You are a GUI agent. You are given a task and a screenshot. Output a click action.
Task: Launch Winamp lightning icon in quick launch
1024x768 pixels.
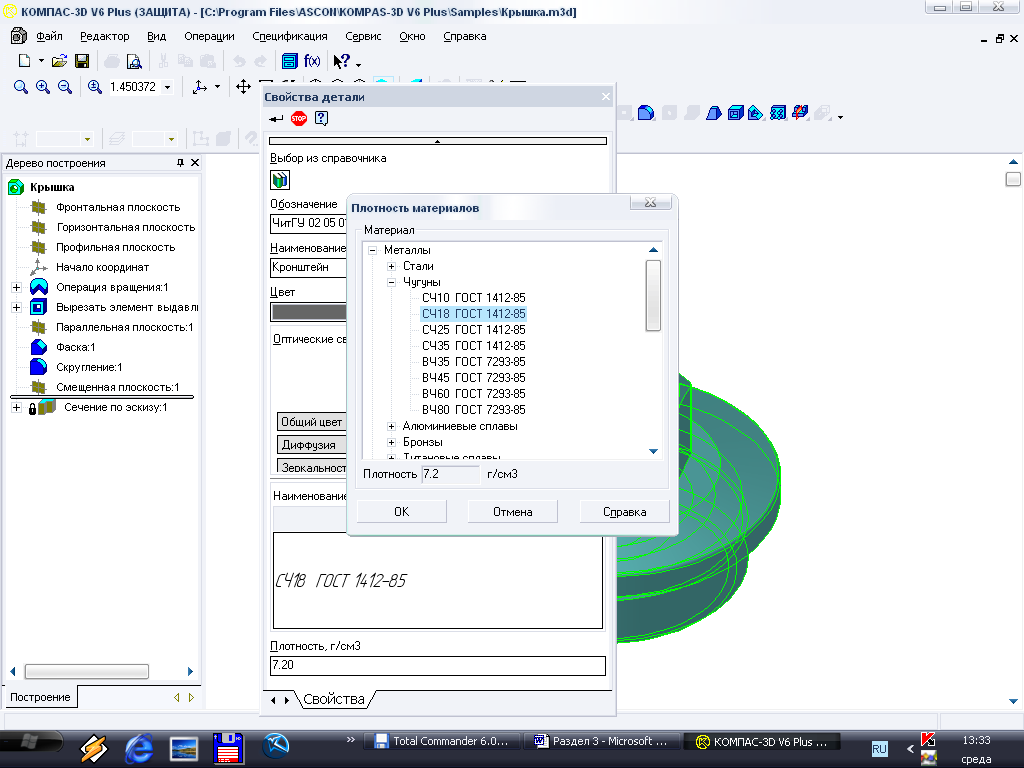(x=93, y=748)
